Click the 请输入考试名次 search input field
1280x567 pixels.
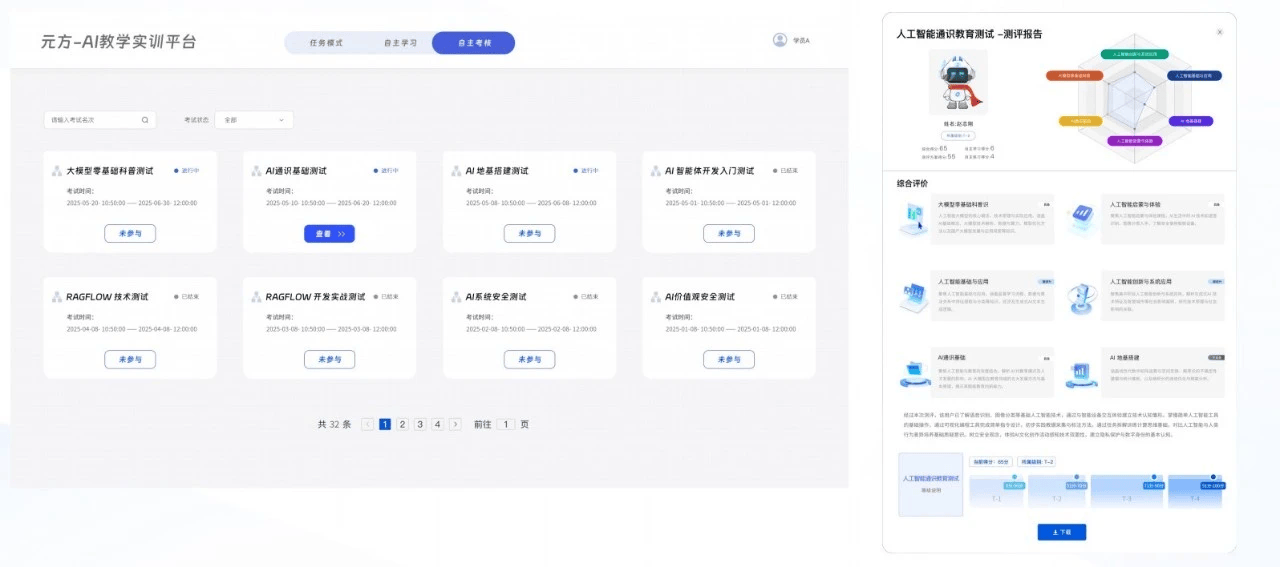[x=100, y=120]
